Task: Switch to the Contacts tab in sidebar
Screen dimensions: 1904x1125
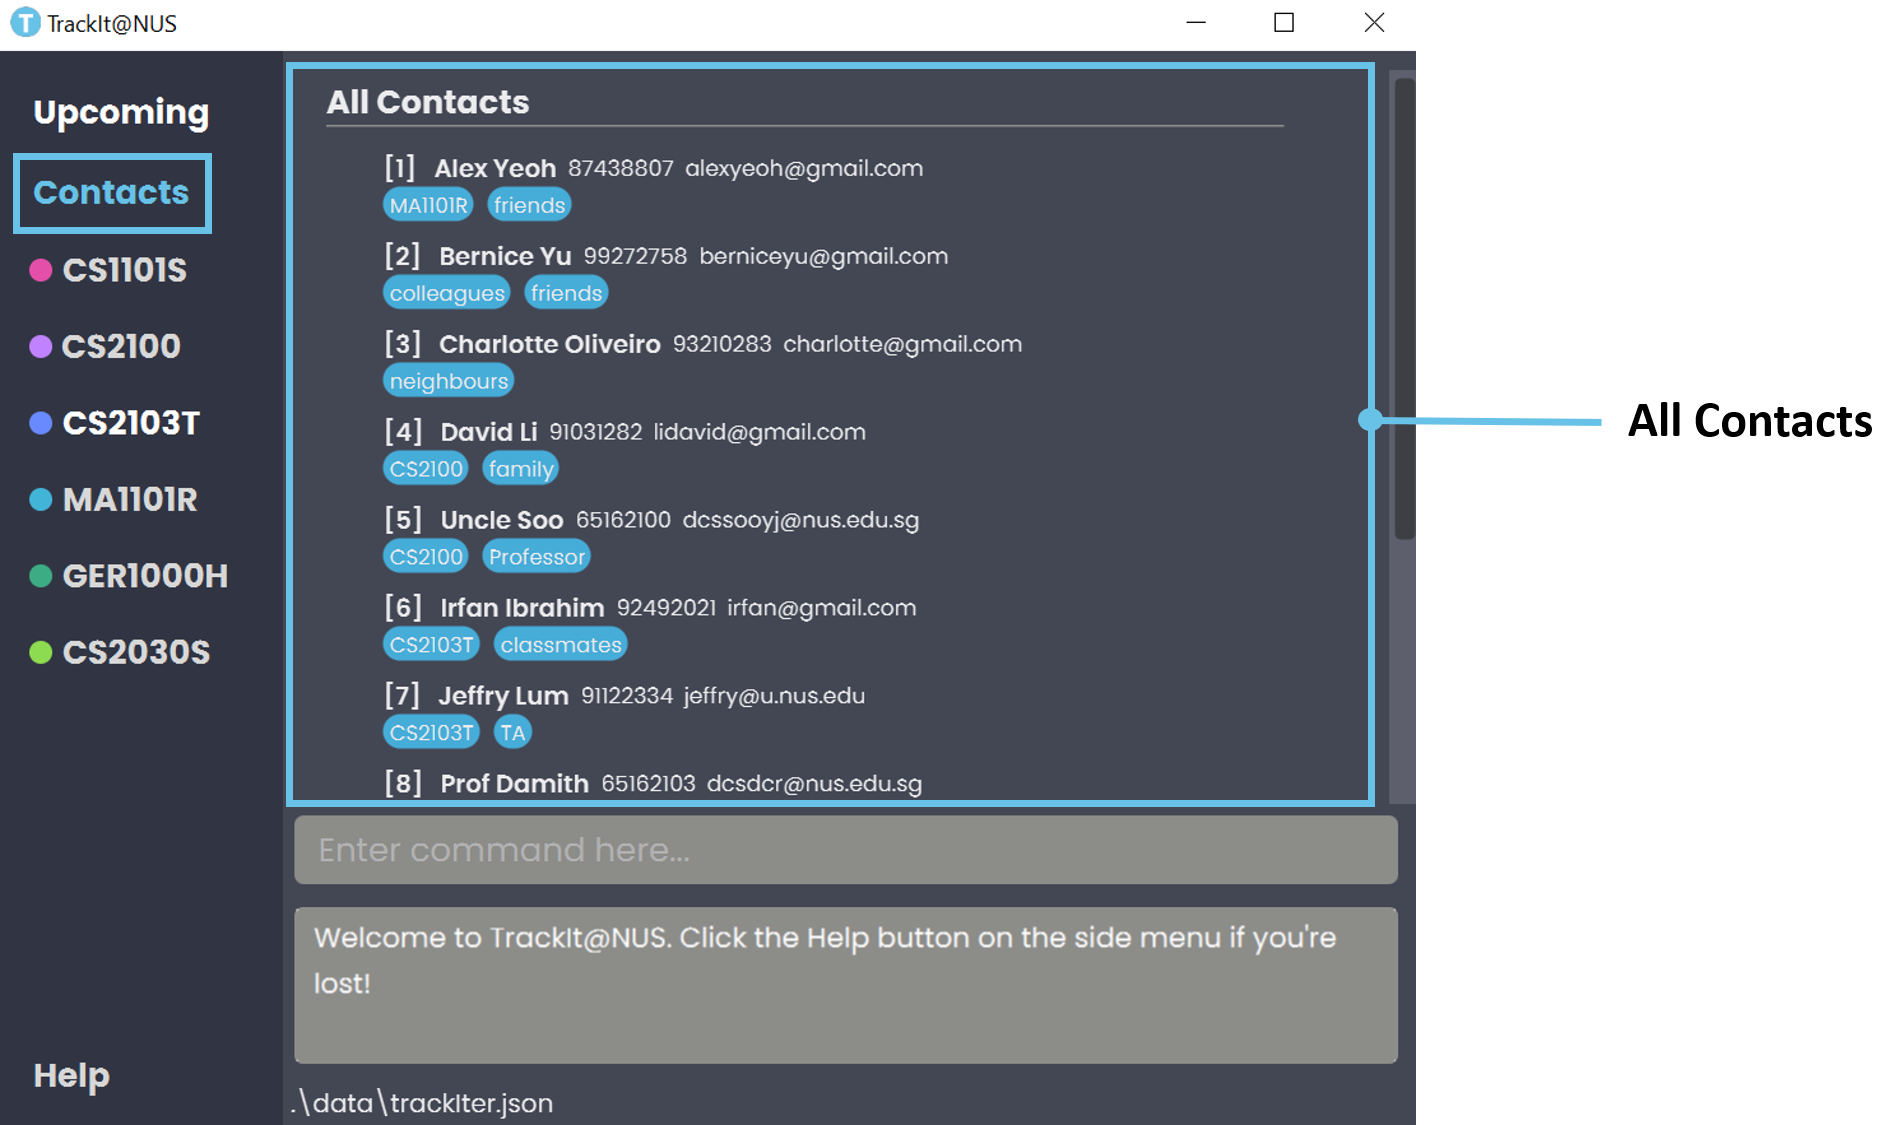Action: point(112,192)
